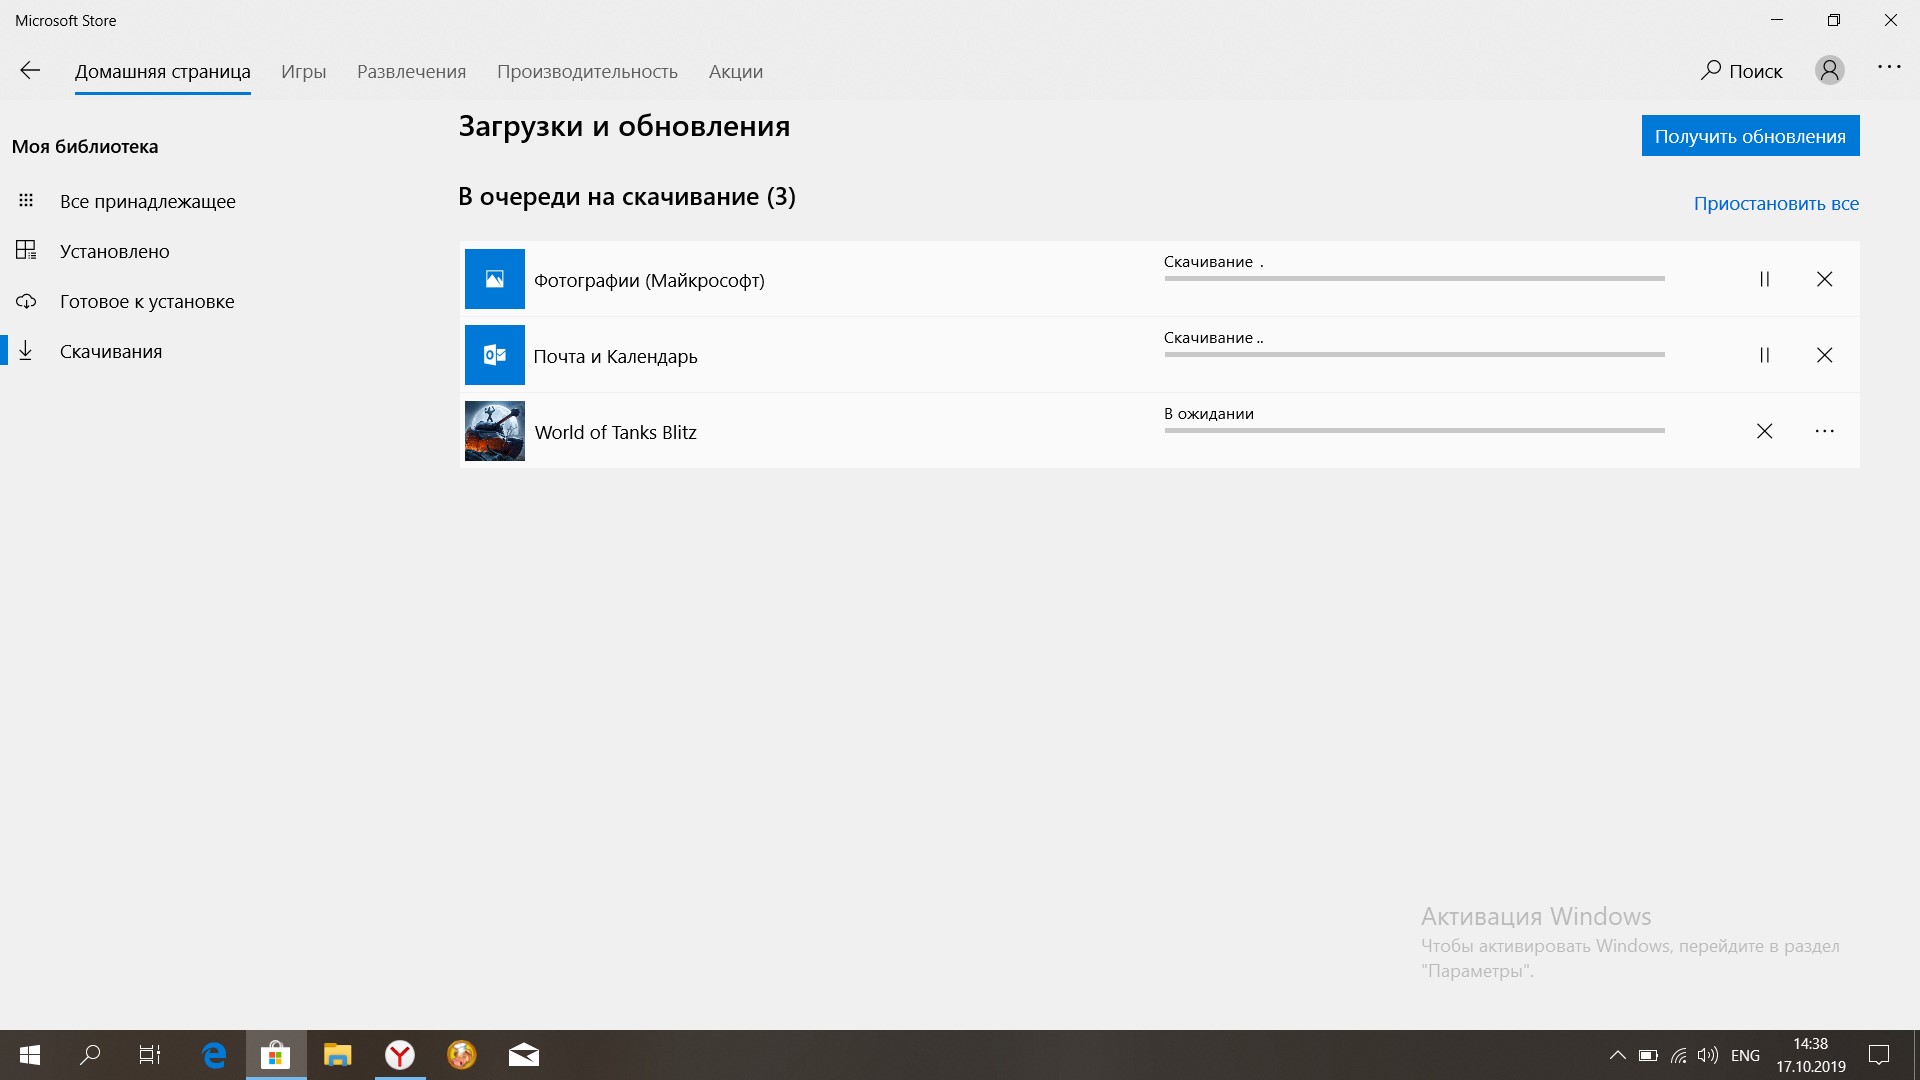Open Почта и Календарь entry name
The image size is (1920, 1080).
click(x=616, y=356)
